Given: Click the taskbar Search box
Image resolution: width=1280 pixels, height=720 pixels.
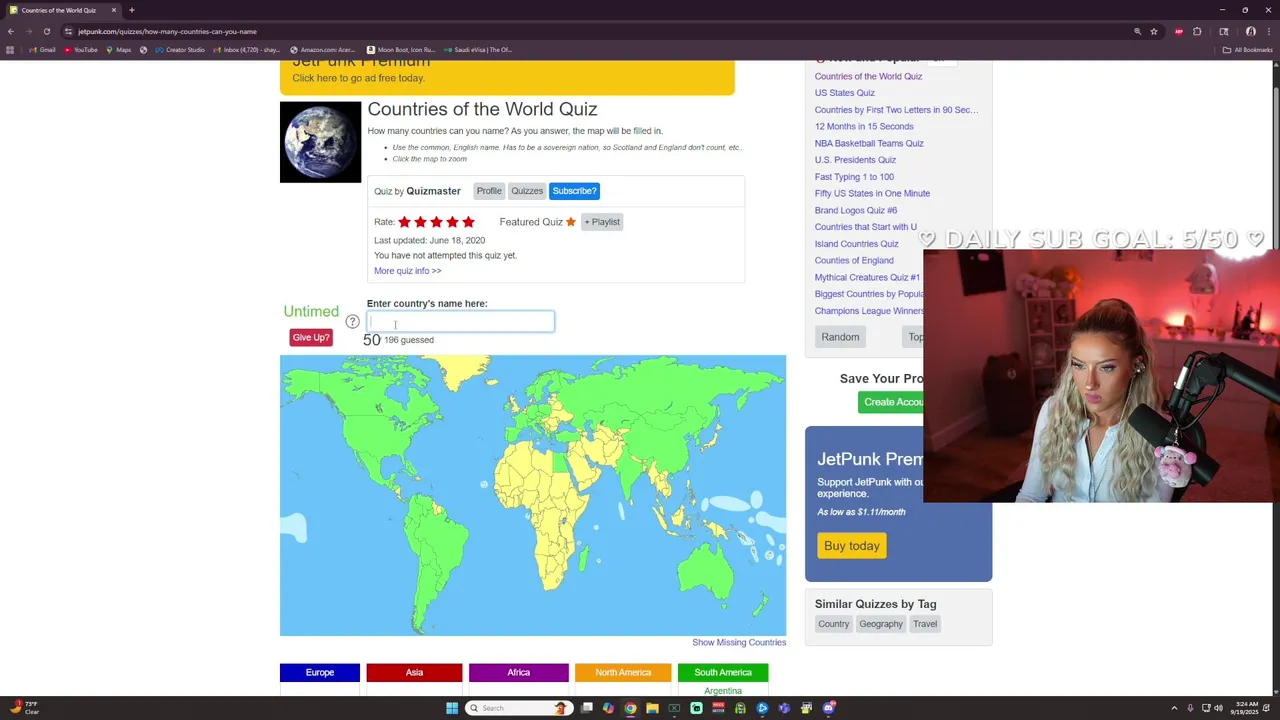Looking at the screenshot, I should 517,708.
